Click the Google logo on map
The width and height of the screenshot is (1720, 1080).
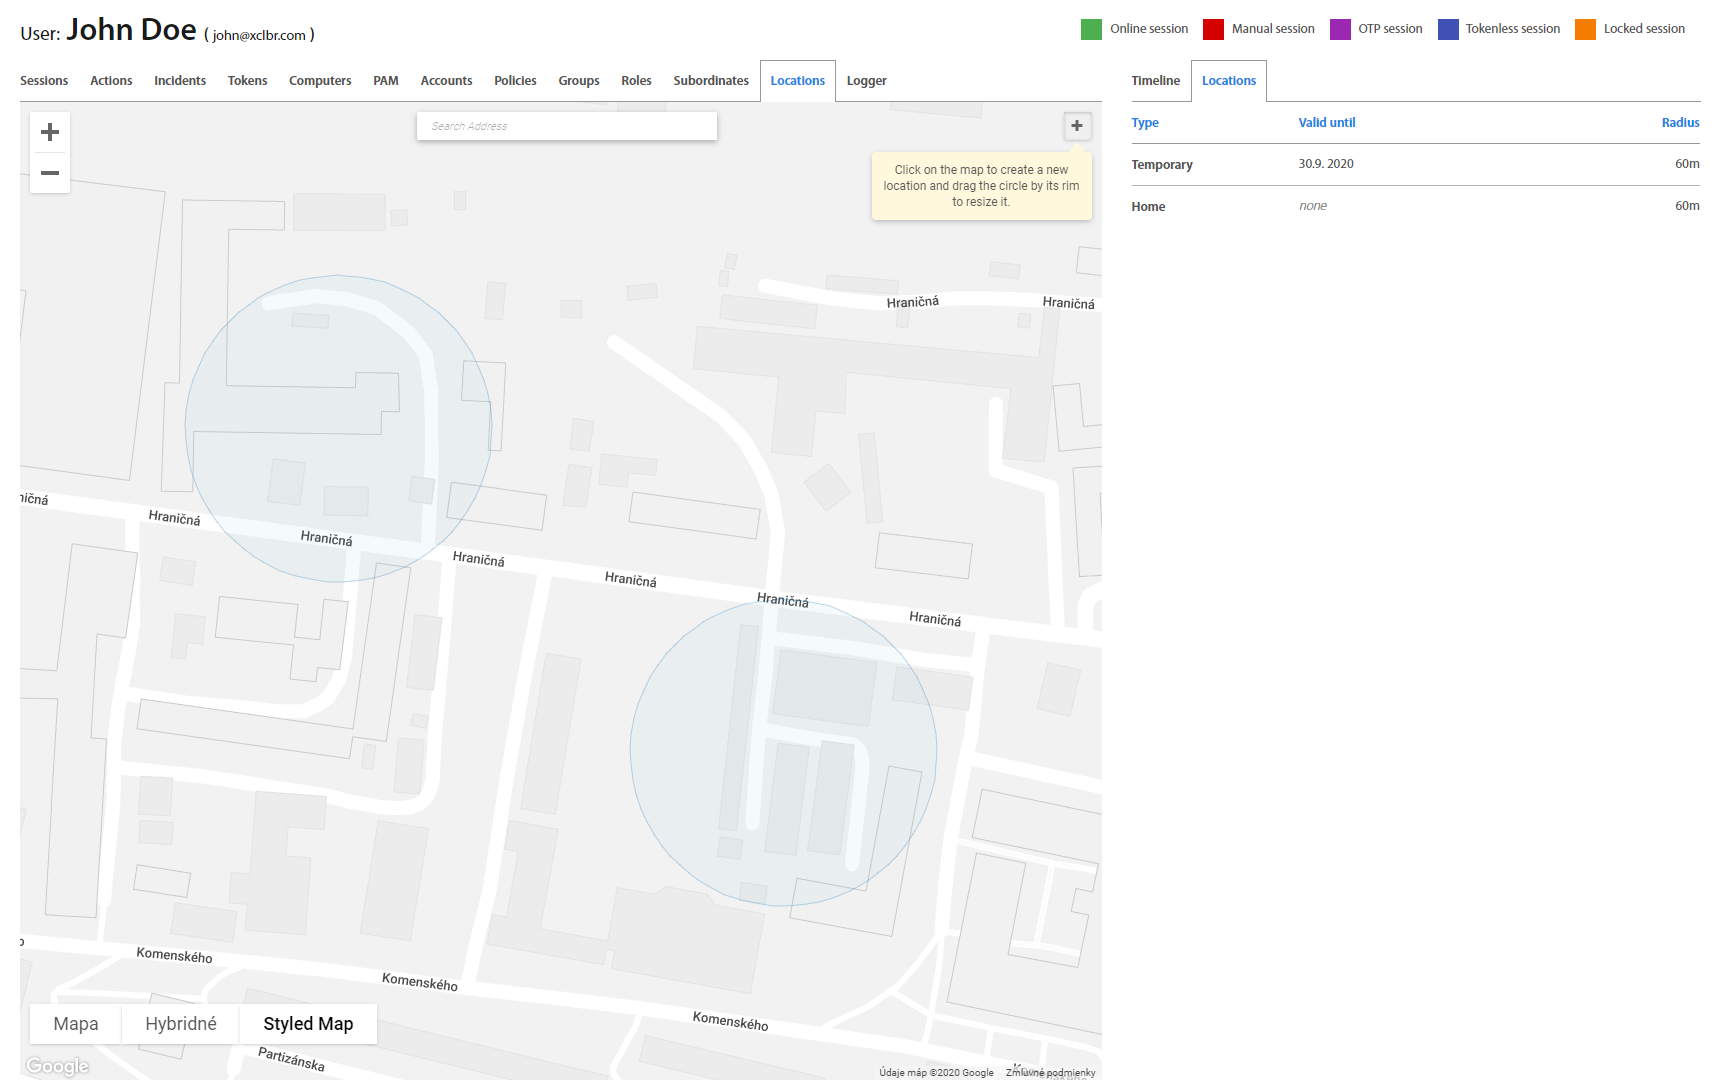58,1066
